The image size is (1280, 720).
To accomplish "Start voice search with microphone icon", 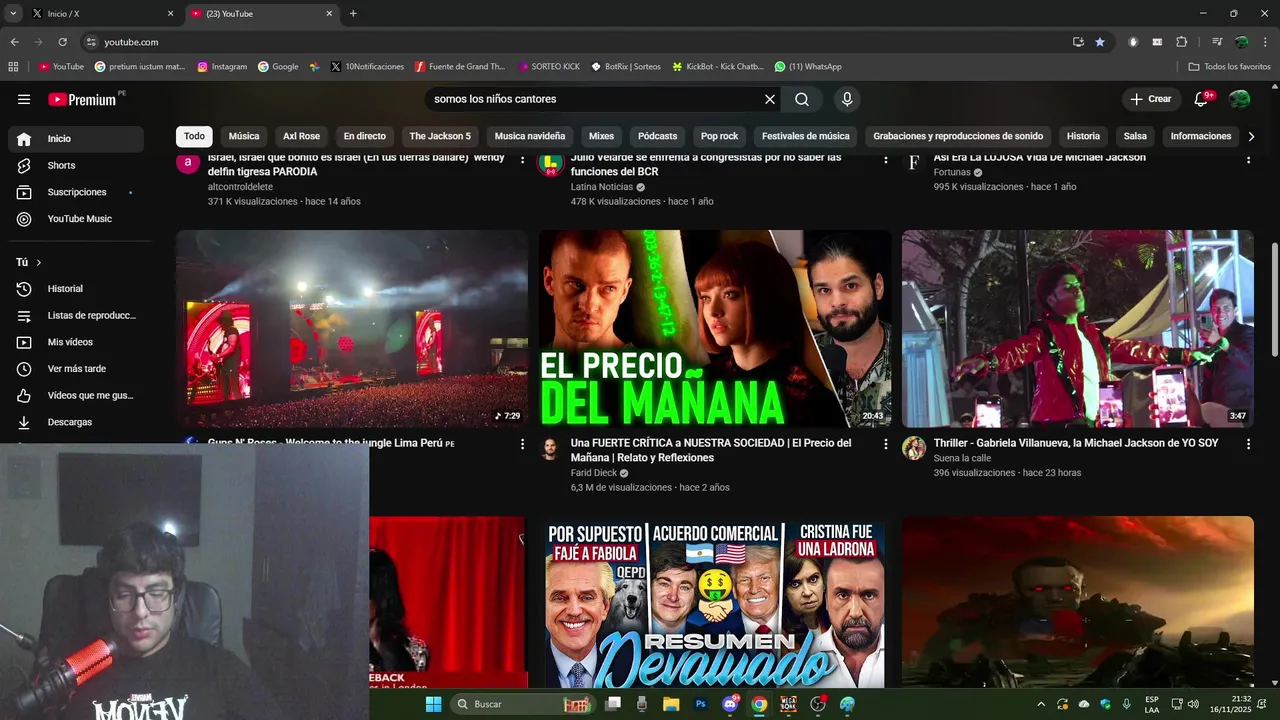I will [x=847, y=99].
